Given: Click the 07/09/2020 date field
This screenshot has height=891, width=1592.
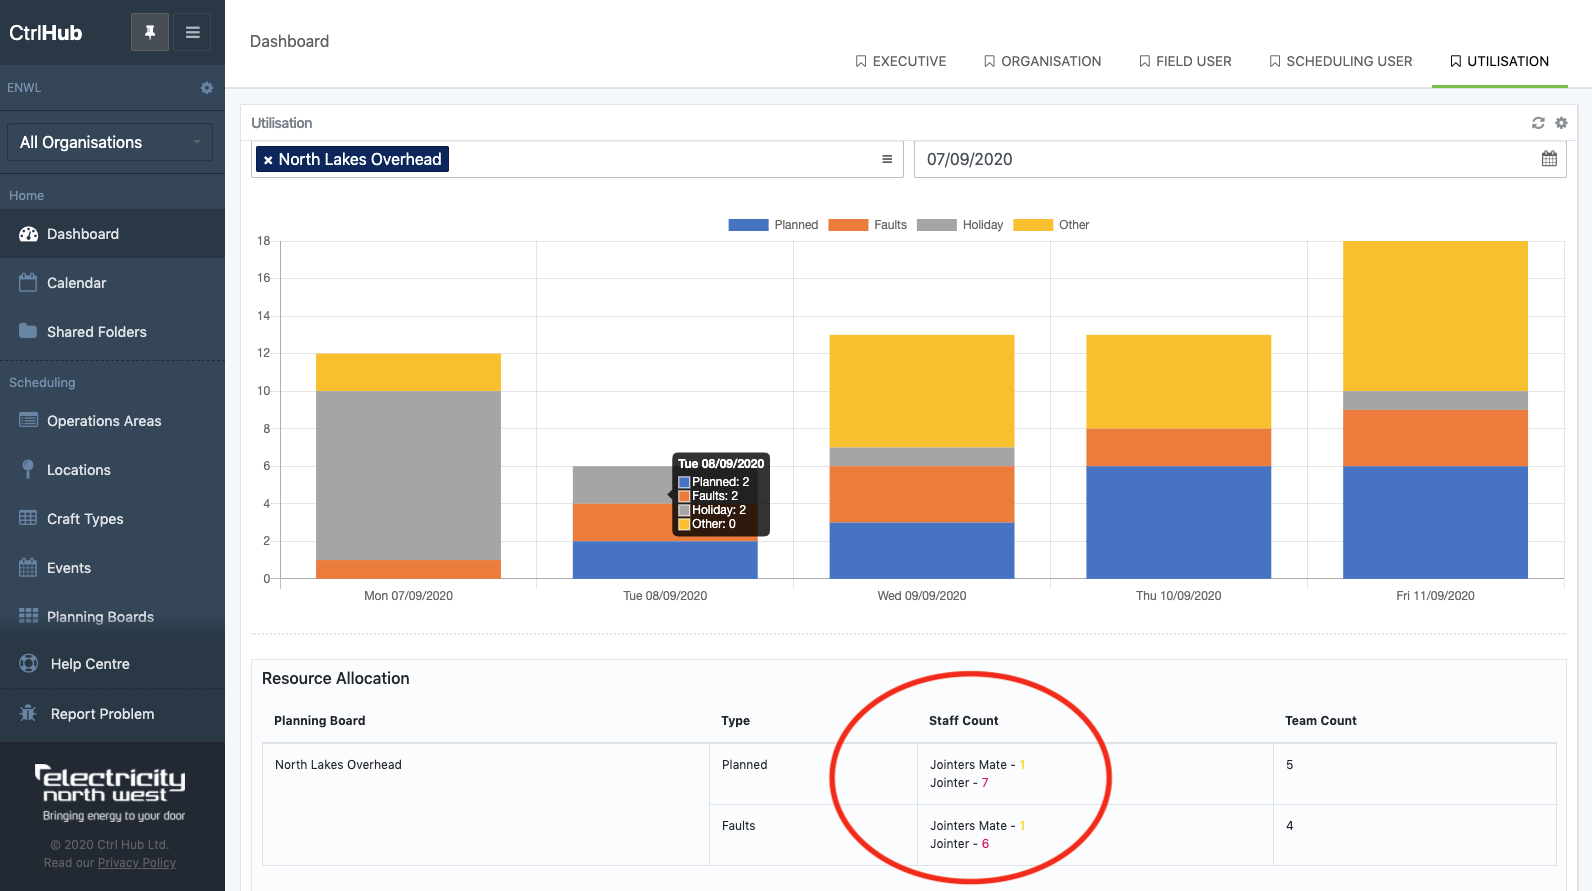Looking at the screenshot, I should (1220, 159).
